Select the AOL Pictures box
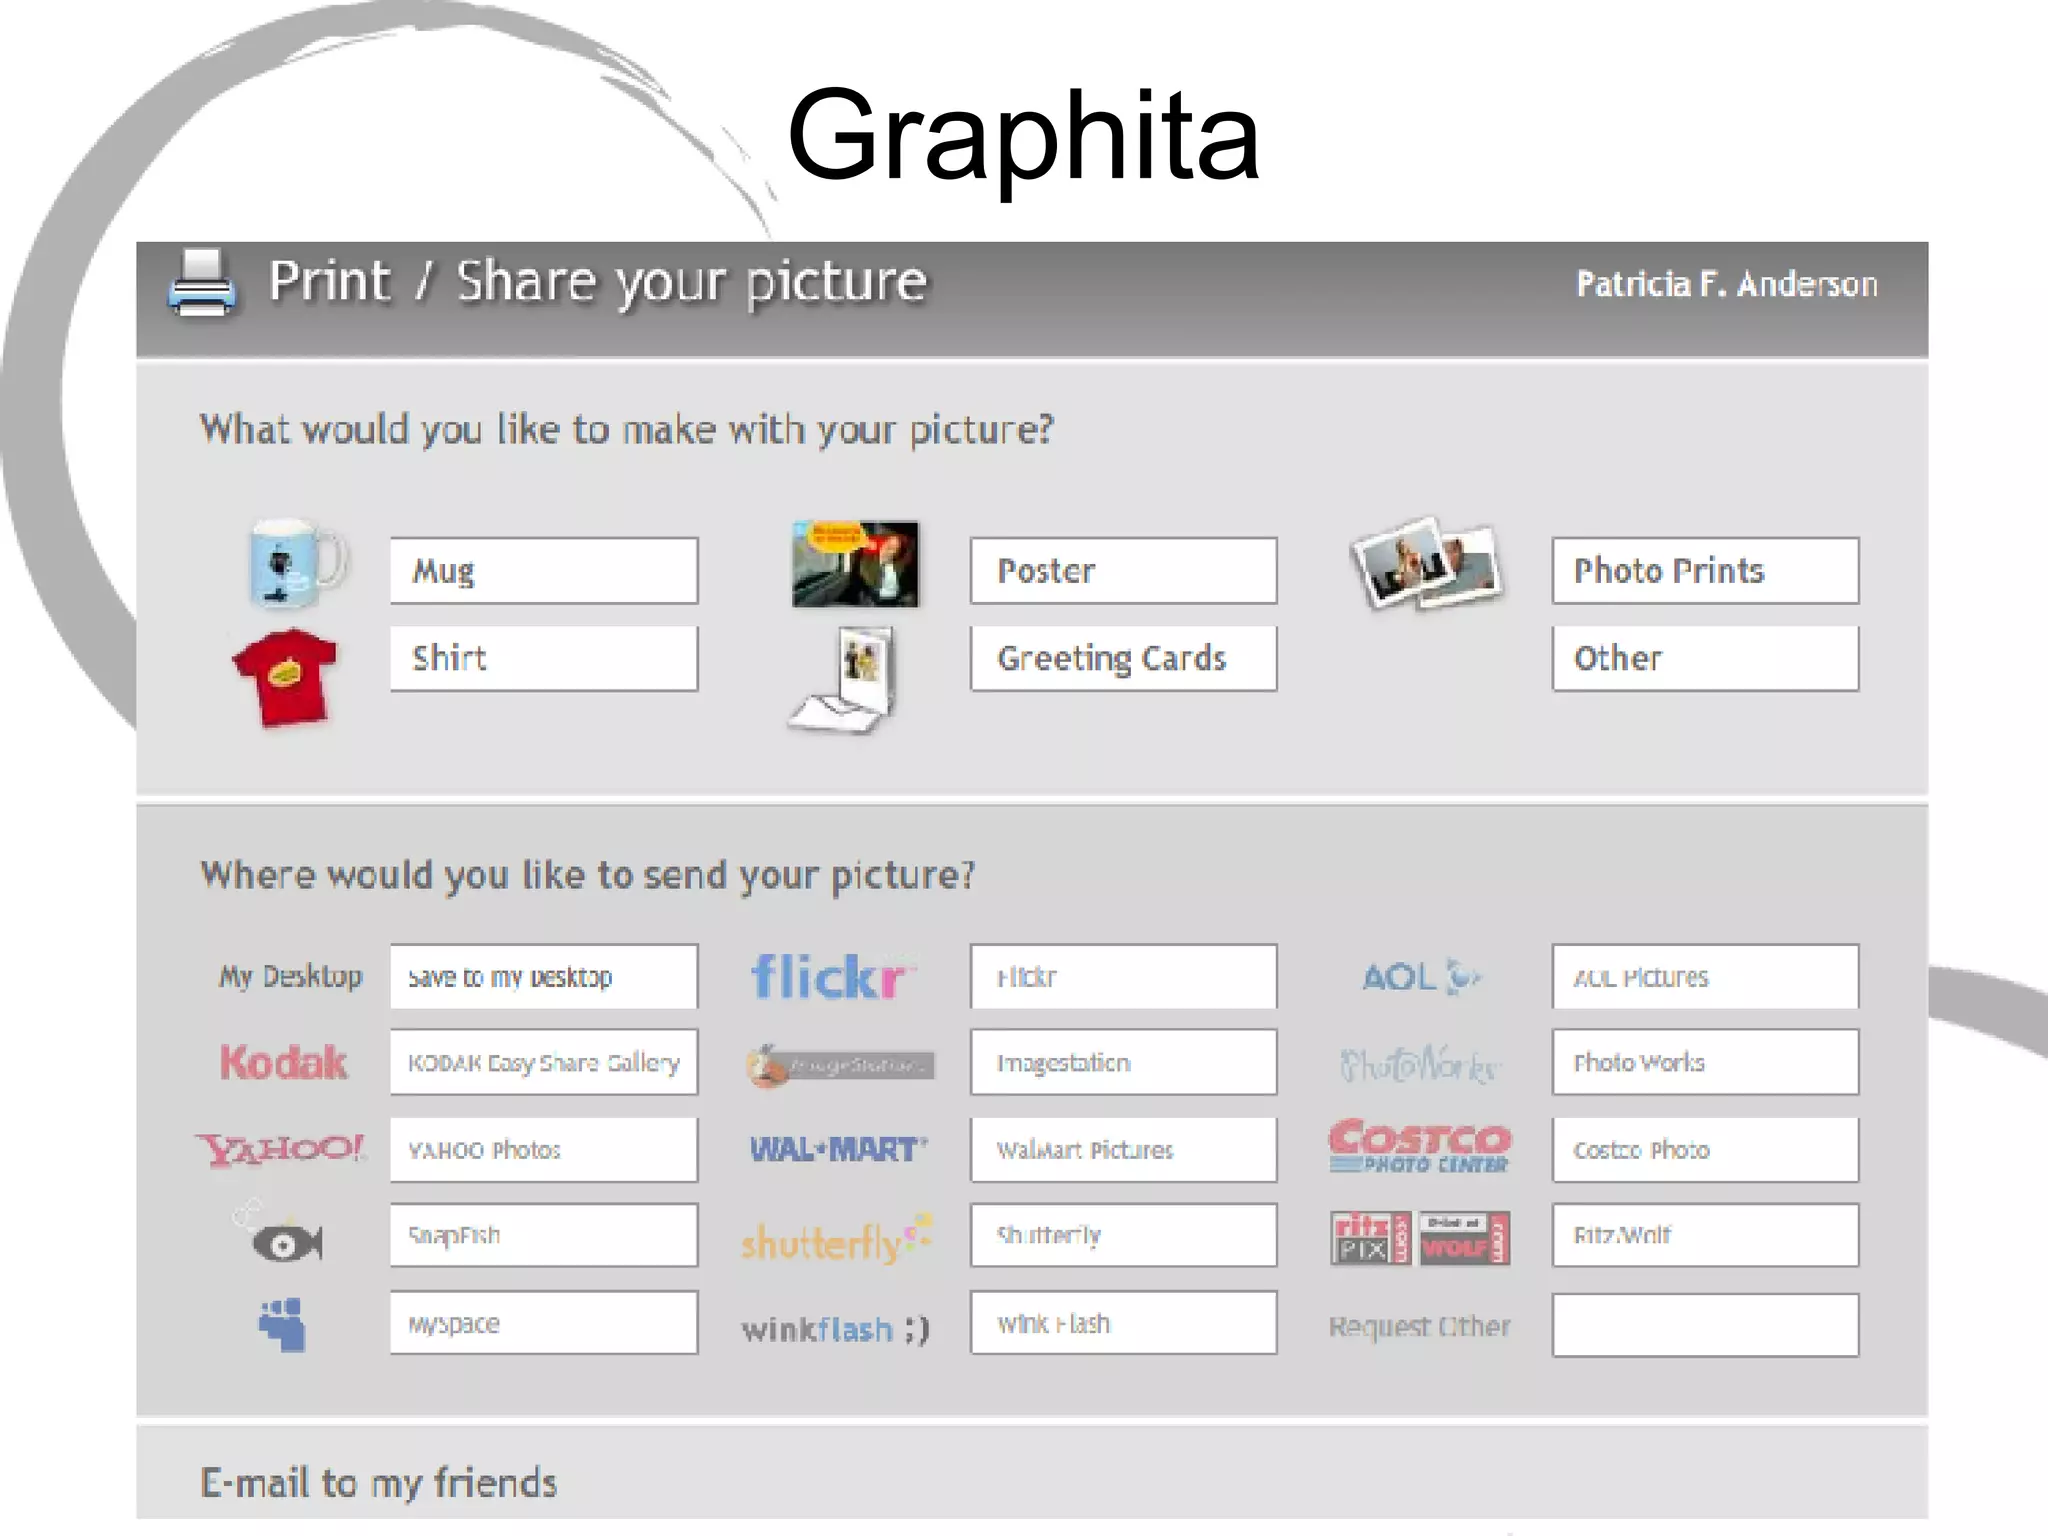This screenshot has height=1536, width=2048. [x=1706, y=977]
